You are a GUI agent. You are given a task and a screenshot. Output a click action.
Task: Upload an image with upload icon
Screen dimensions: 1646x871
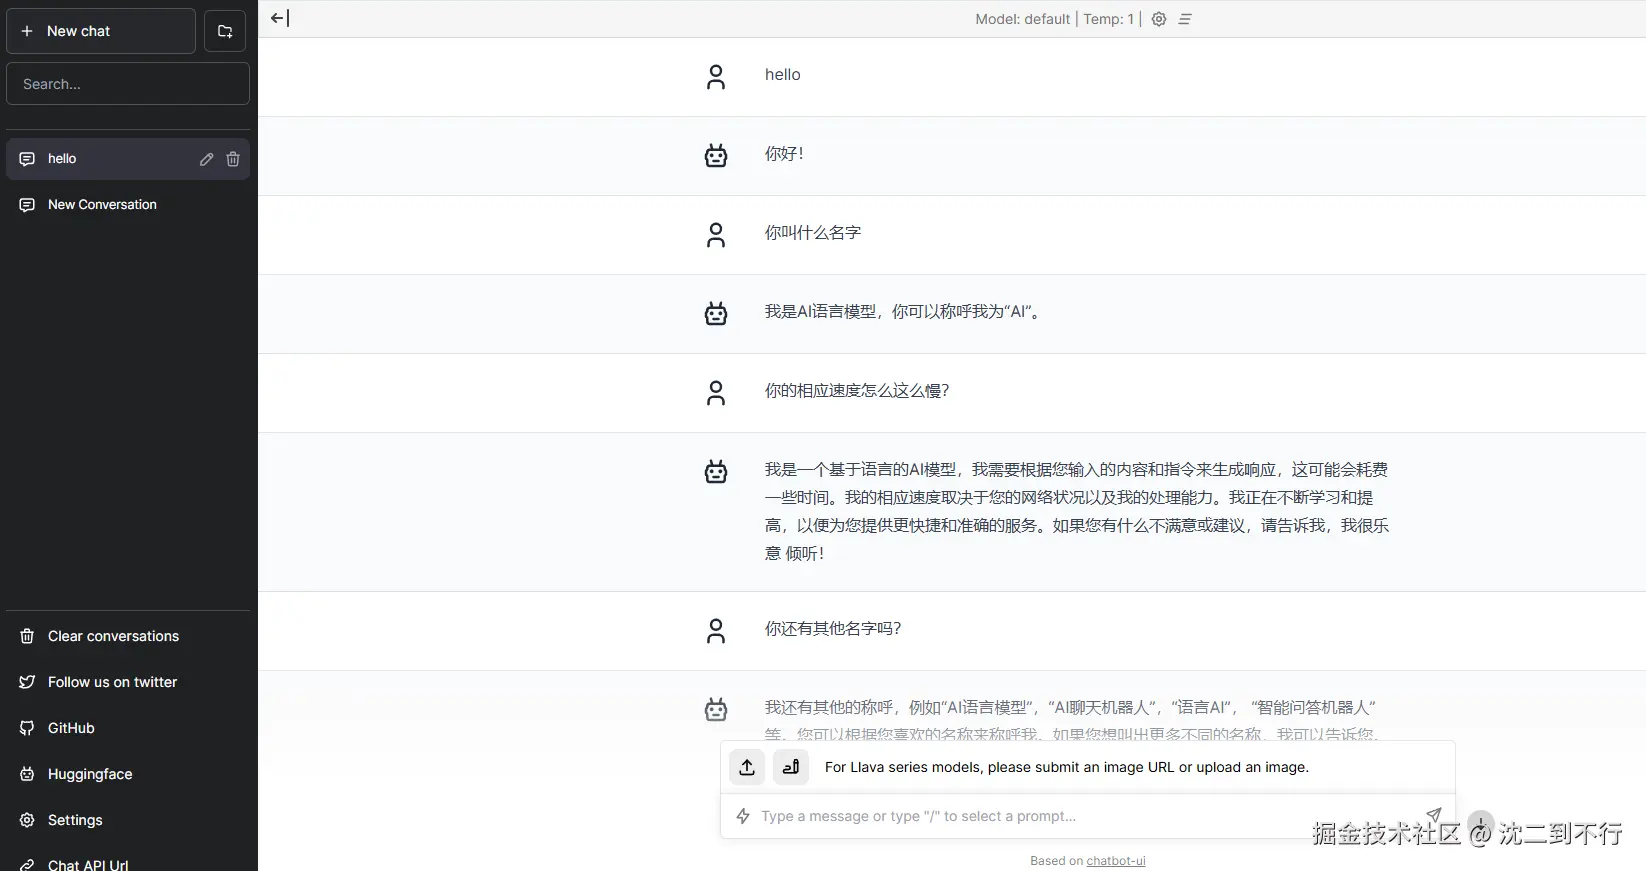click(747, 767)
